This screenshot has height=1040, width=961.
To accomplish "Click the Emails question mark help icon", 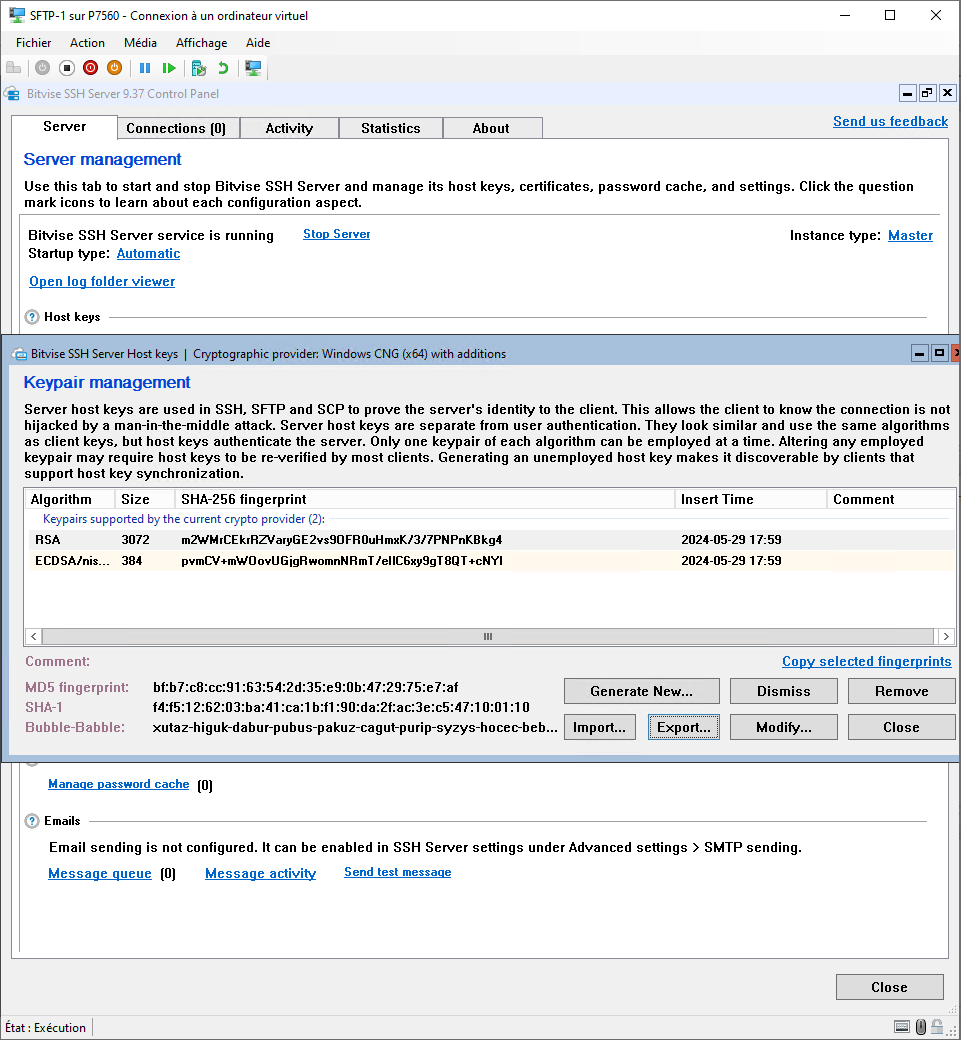I will click(32, 821).
